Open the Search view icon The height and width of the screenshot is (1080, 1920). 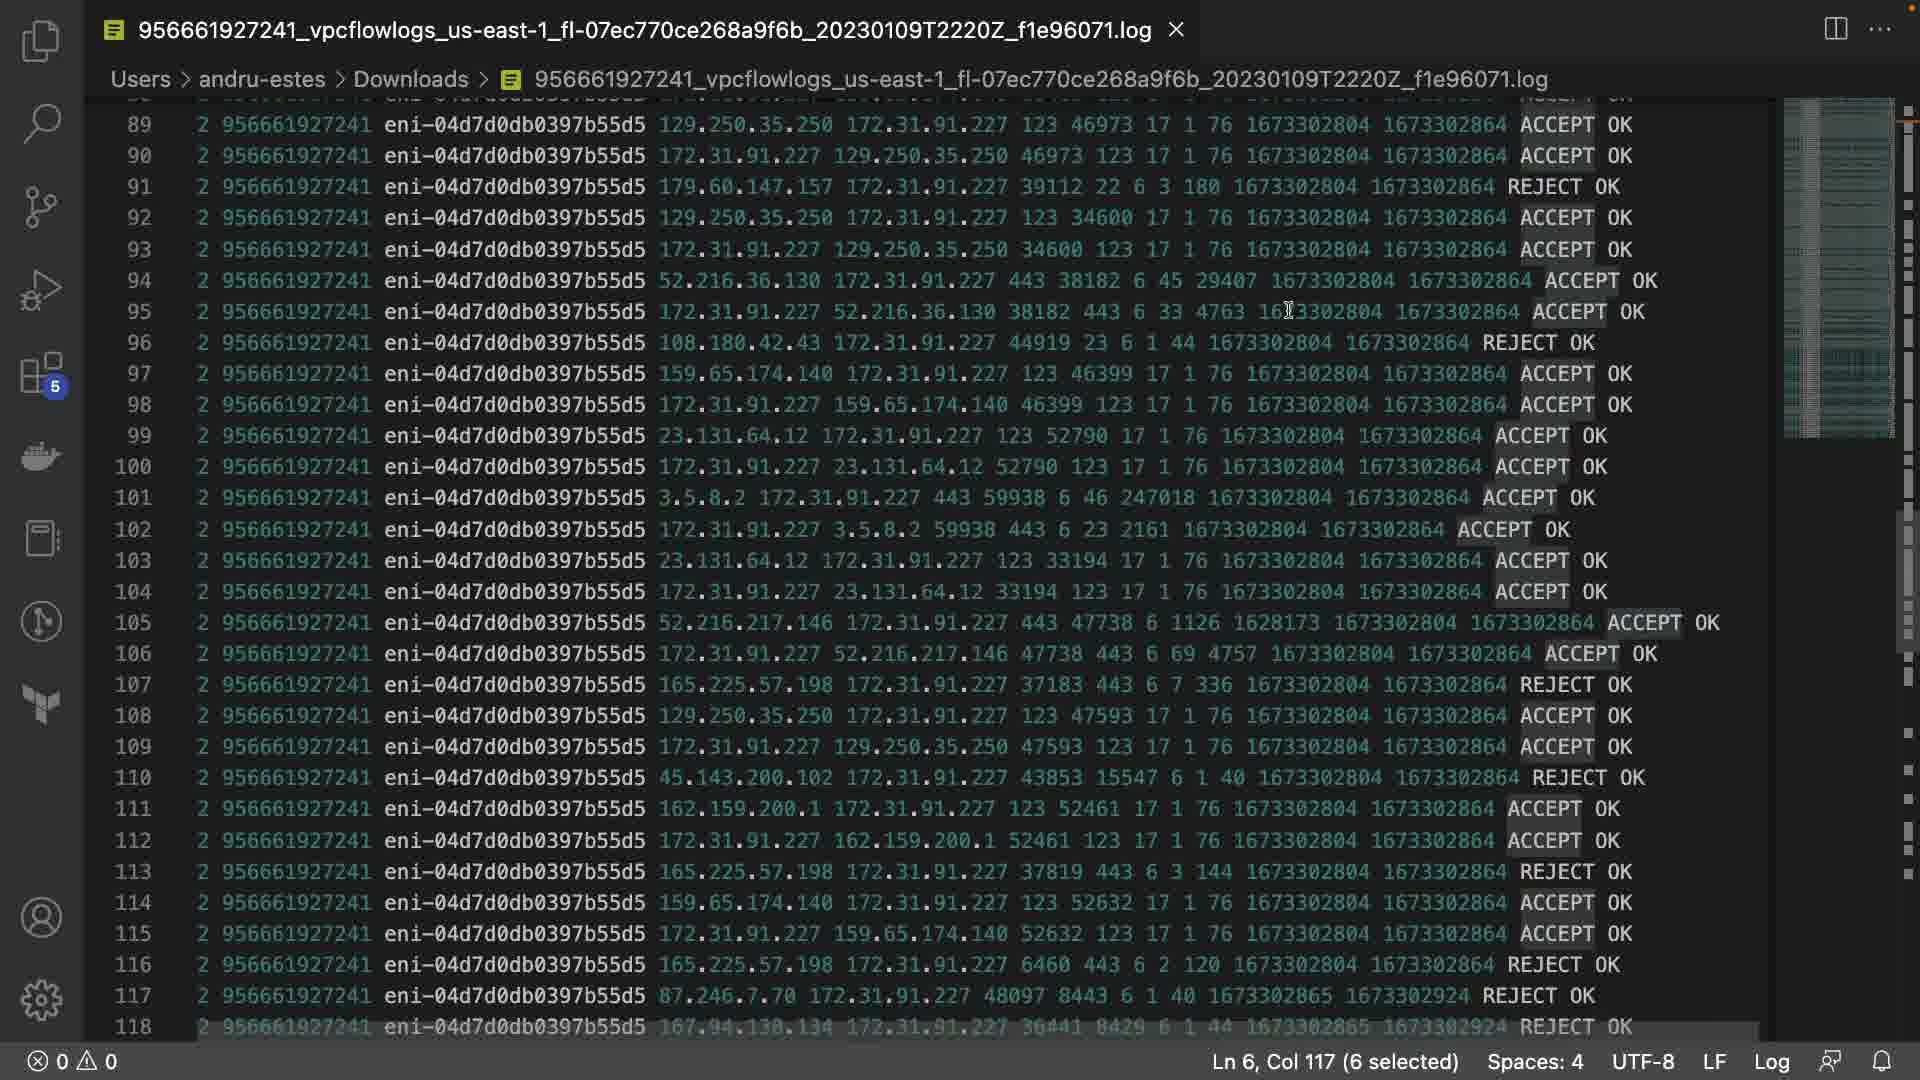coord(41,124)
